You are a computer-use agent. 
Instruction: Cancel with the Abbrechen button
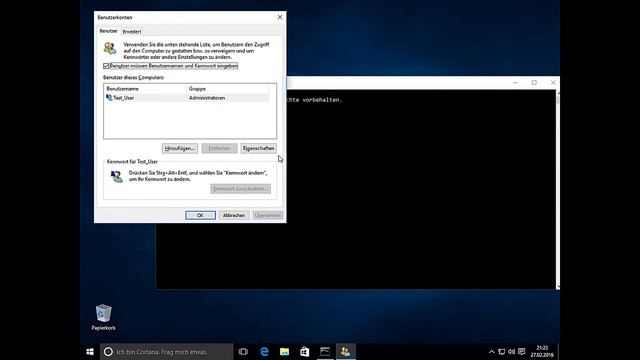[x=234, y=215]
